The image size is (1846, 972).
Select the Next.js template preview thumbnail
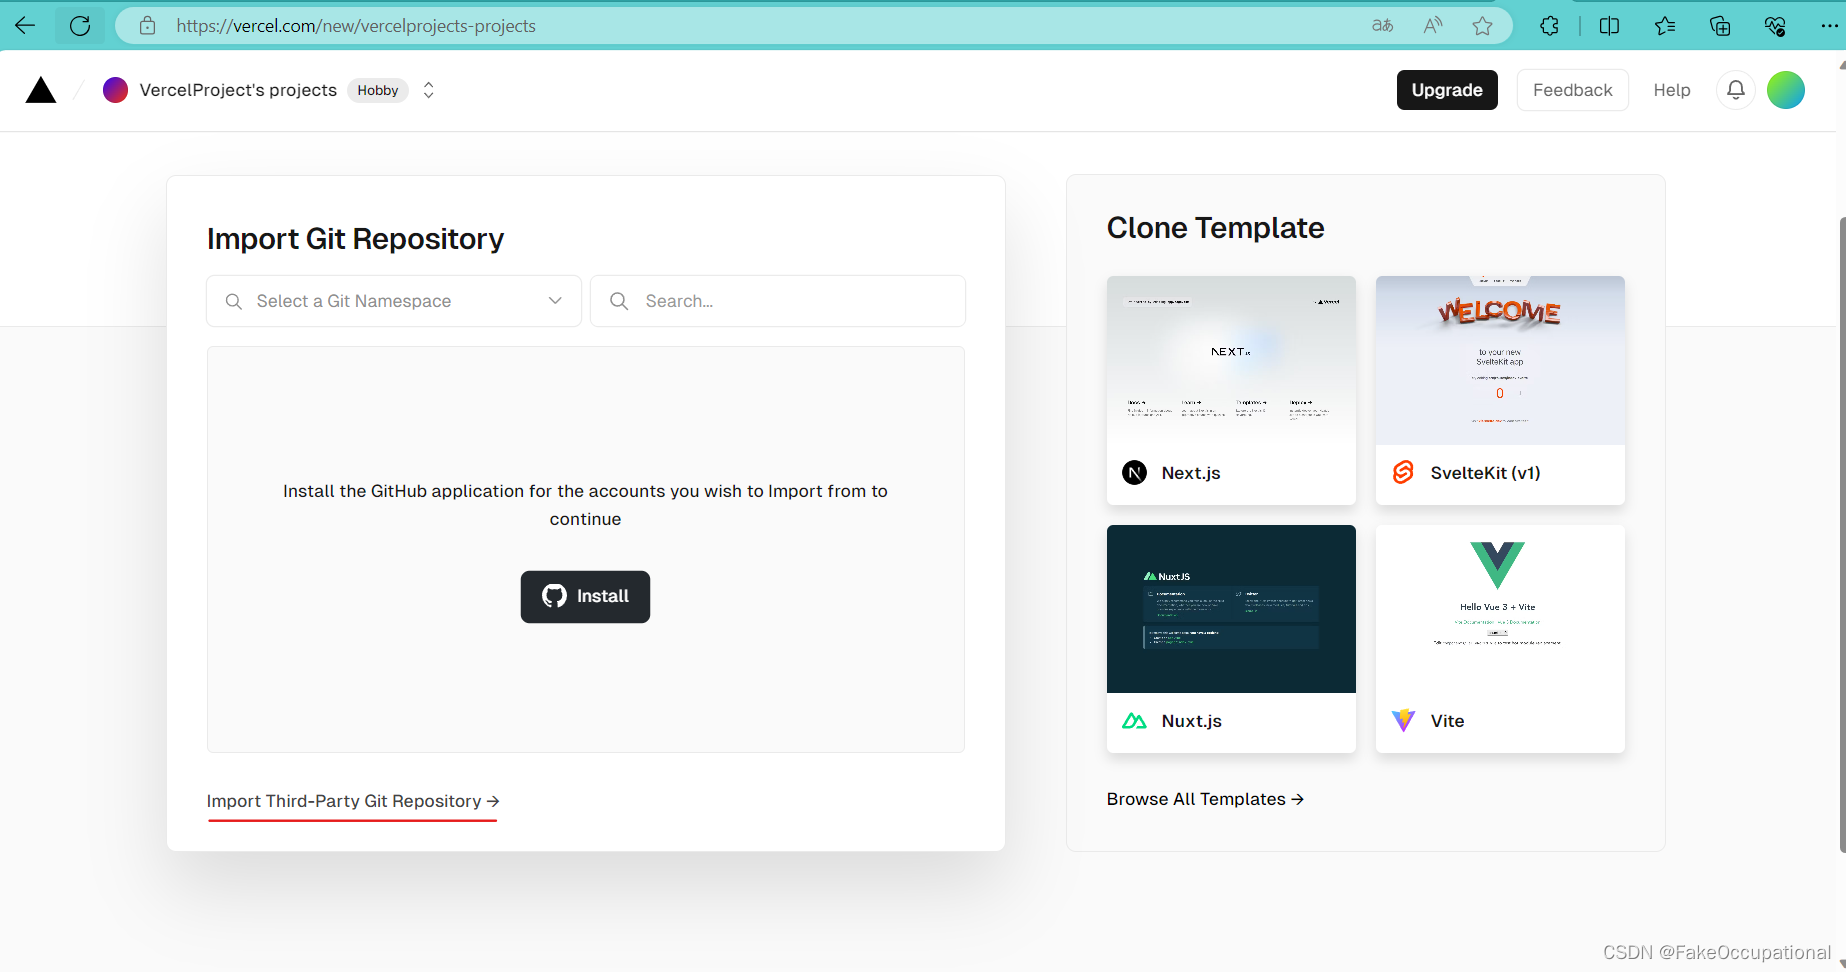point(1231,360)
